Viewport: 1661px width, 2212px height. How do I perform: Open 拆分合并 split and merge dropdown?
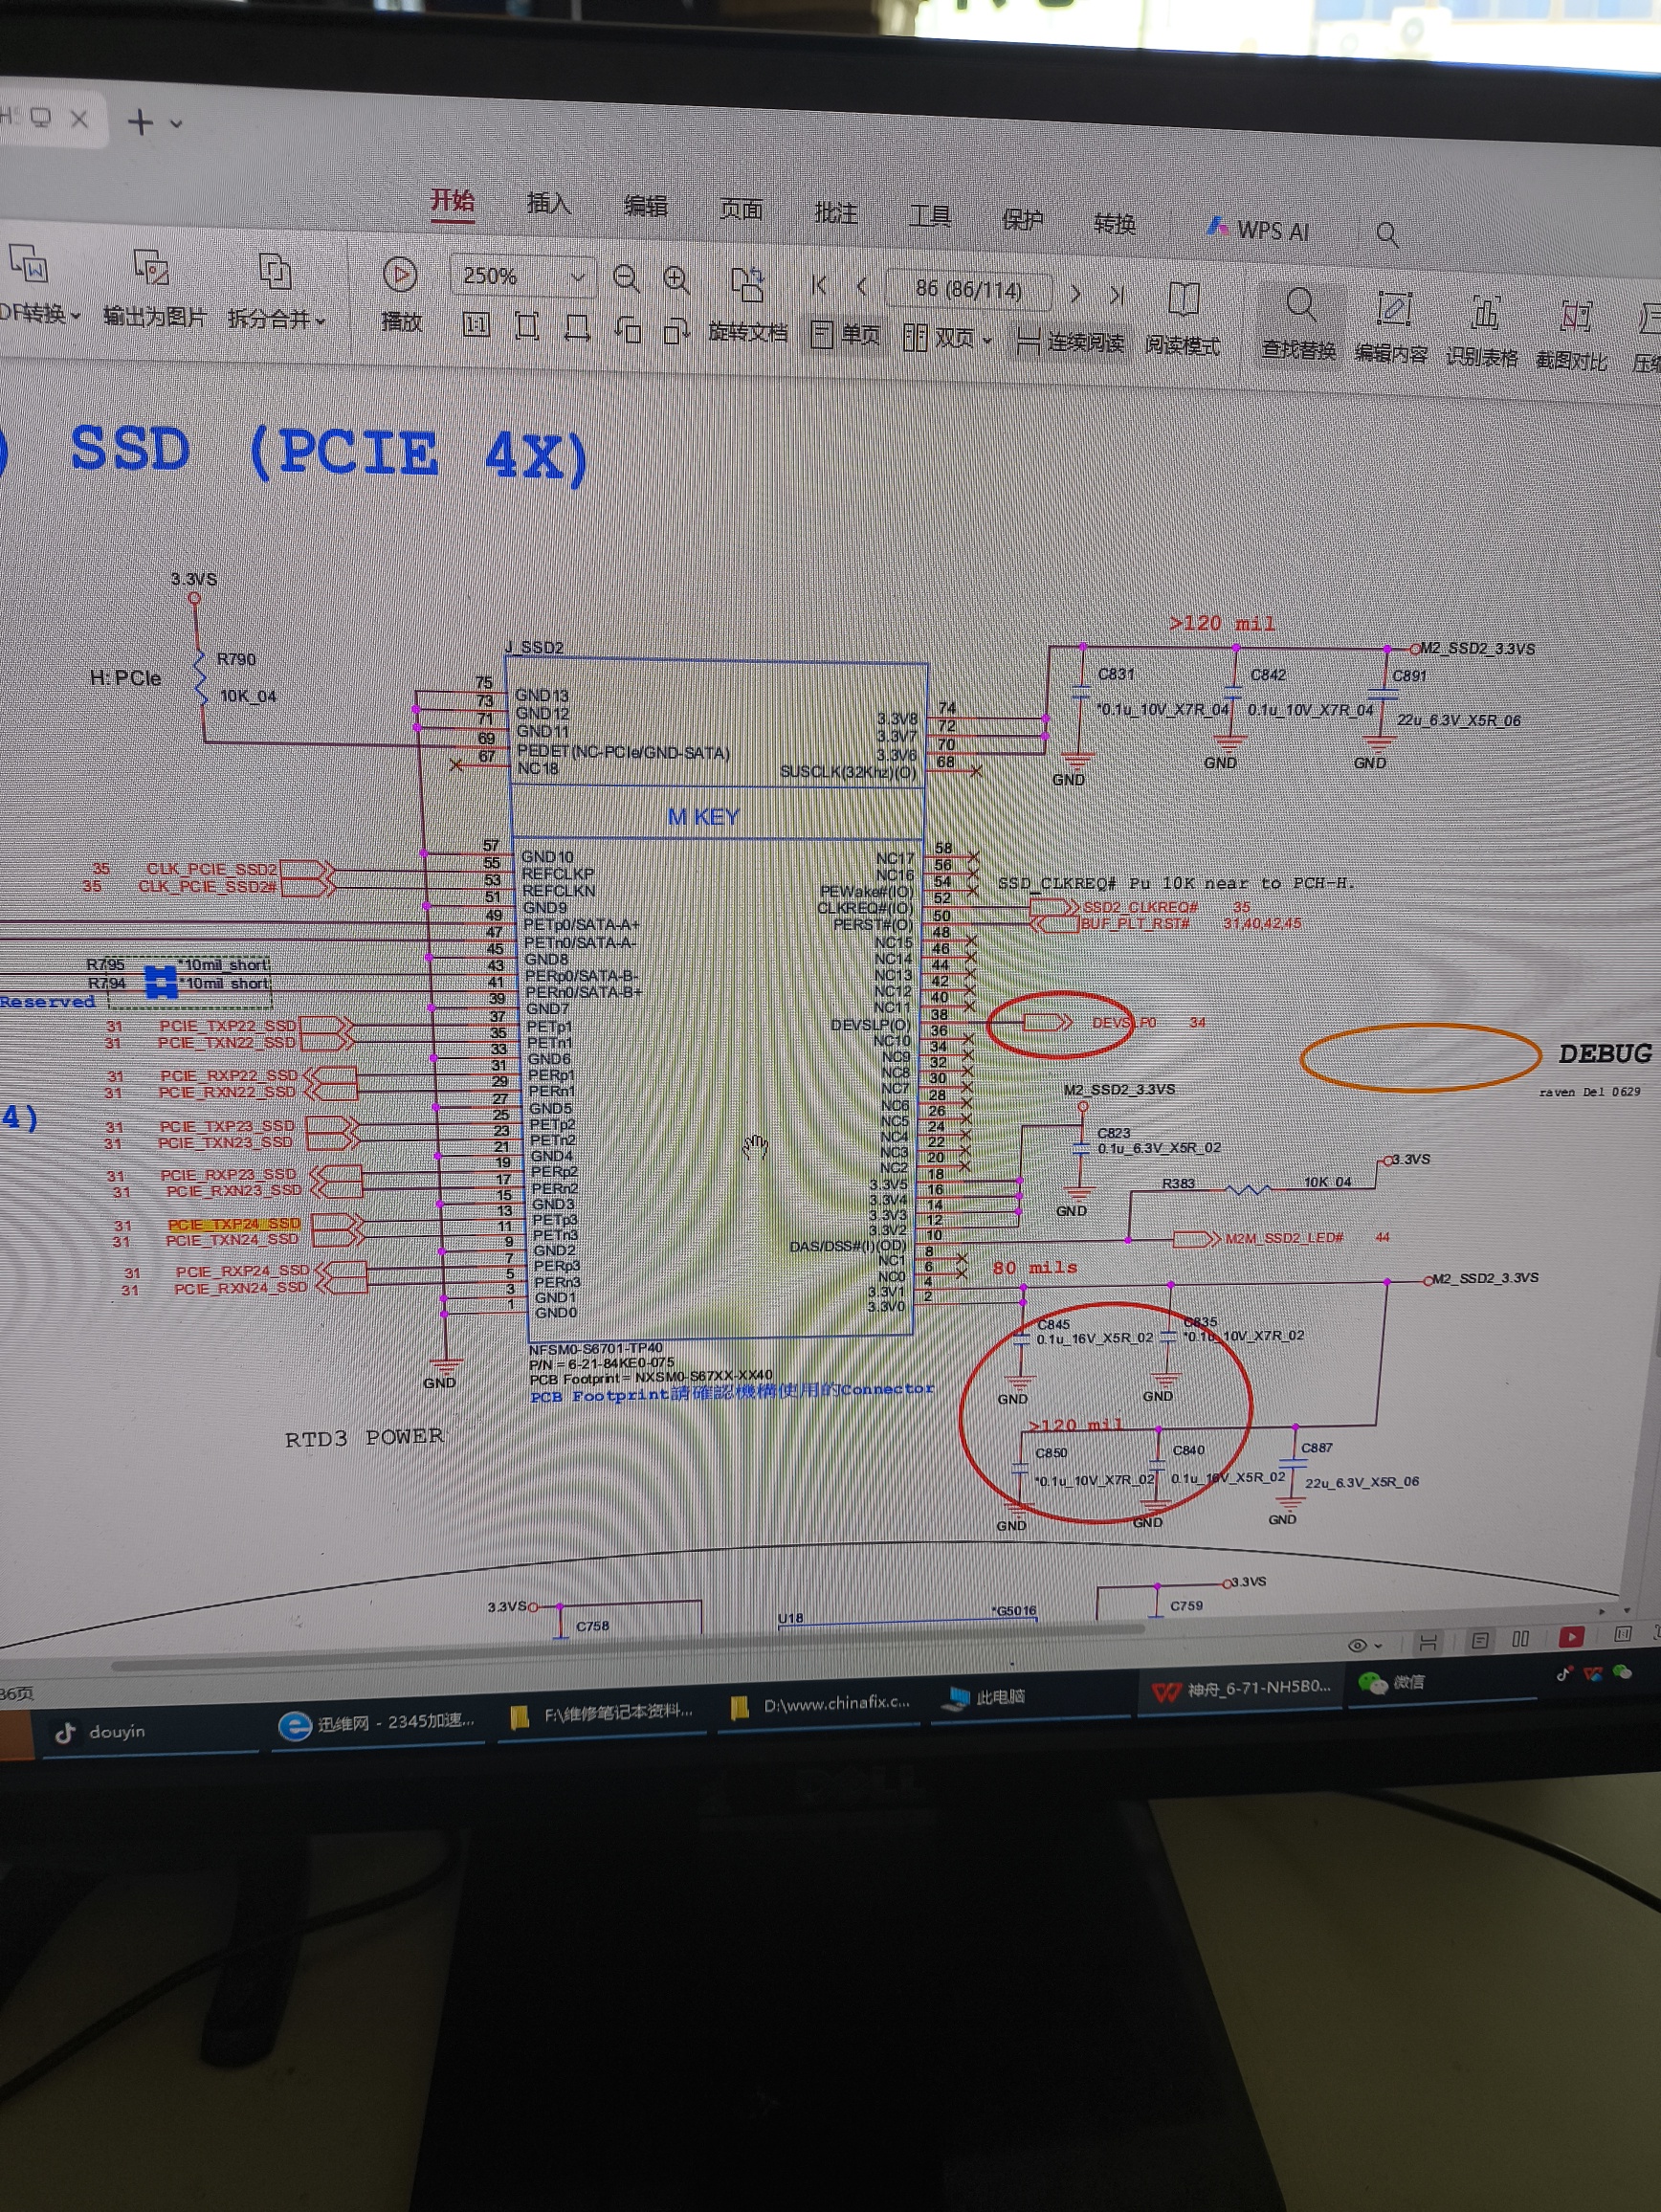(276, 293)
